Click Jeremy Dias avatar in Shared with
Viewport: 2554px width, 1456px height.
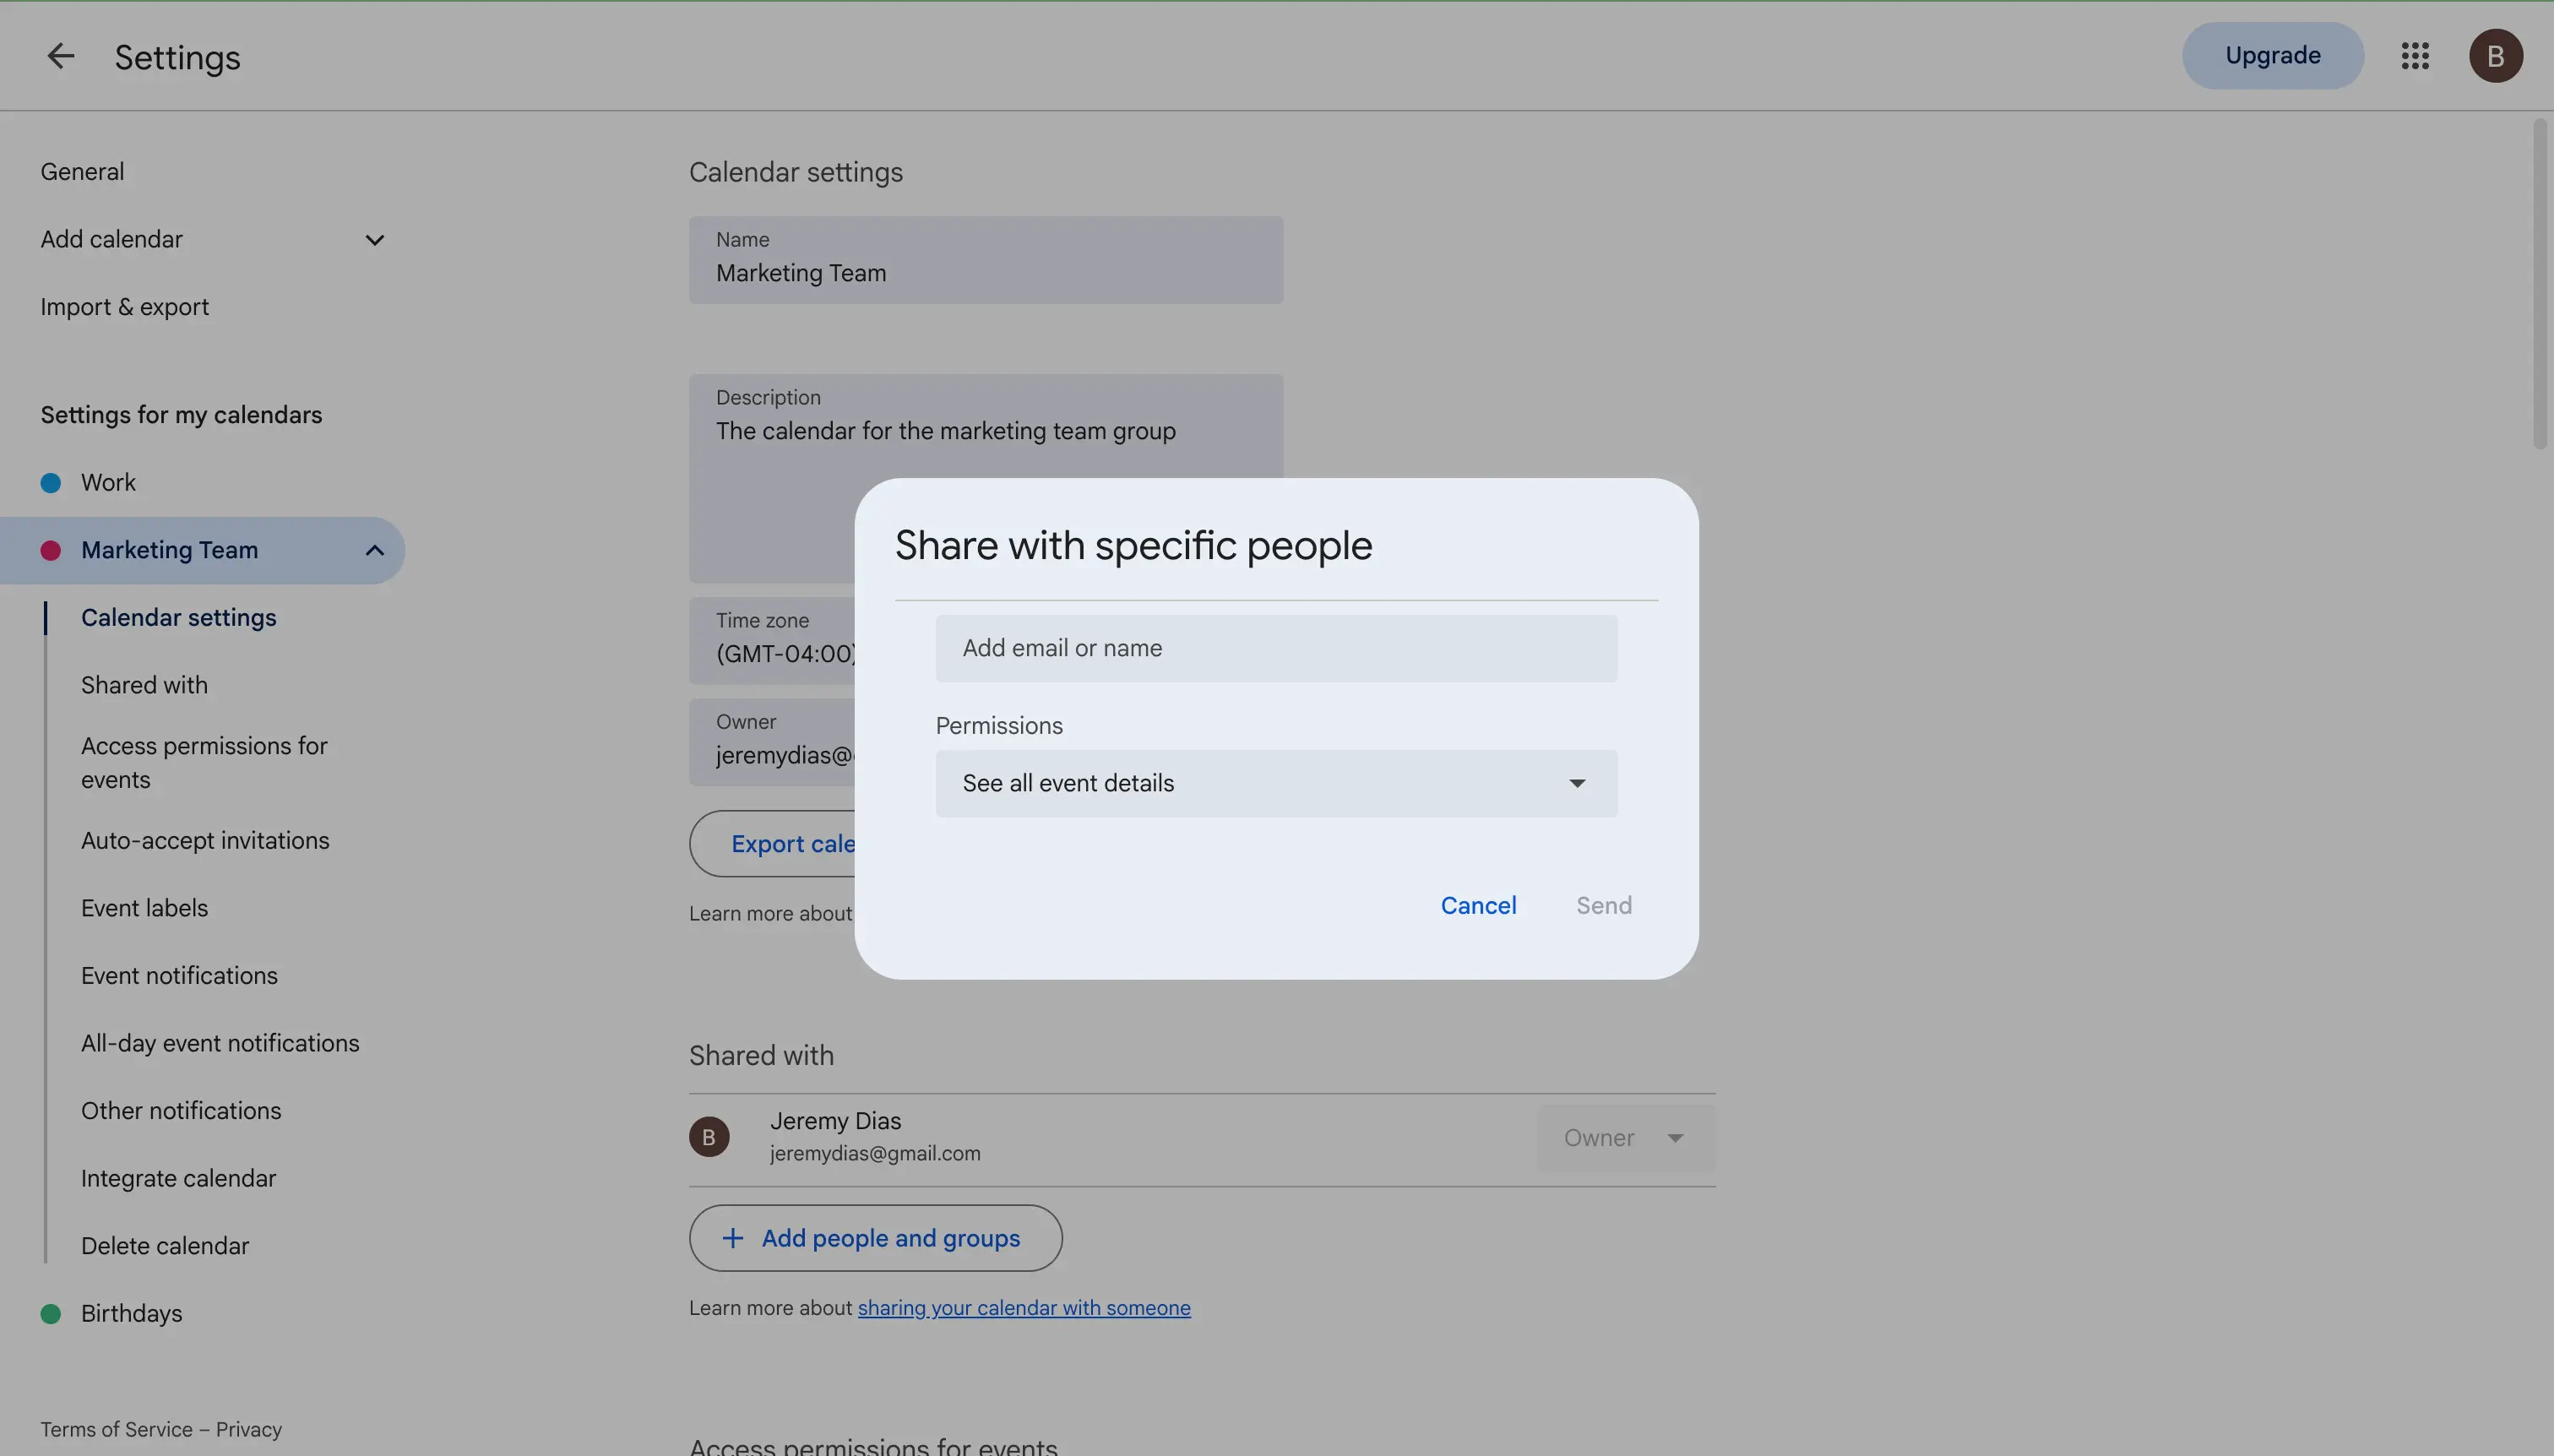(x=709, y=1138)
